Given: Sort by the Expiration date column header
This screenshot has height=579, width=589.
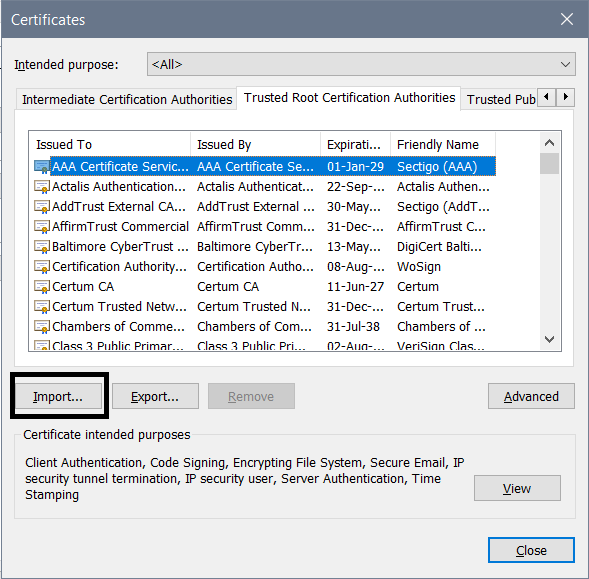Looking at the screenshot, I should click(355, 144).
